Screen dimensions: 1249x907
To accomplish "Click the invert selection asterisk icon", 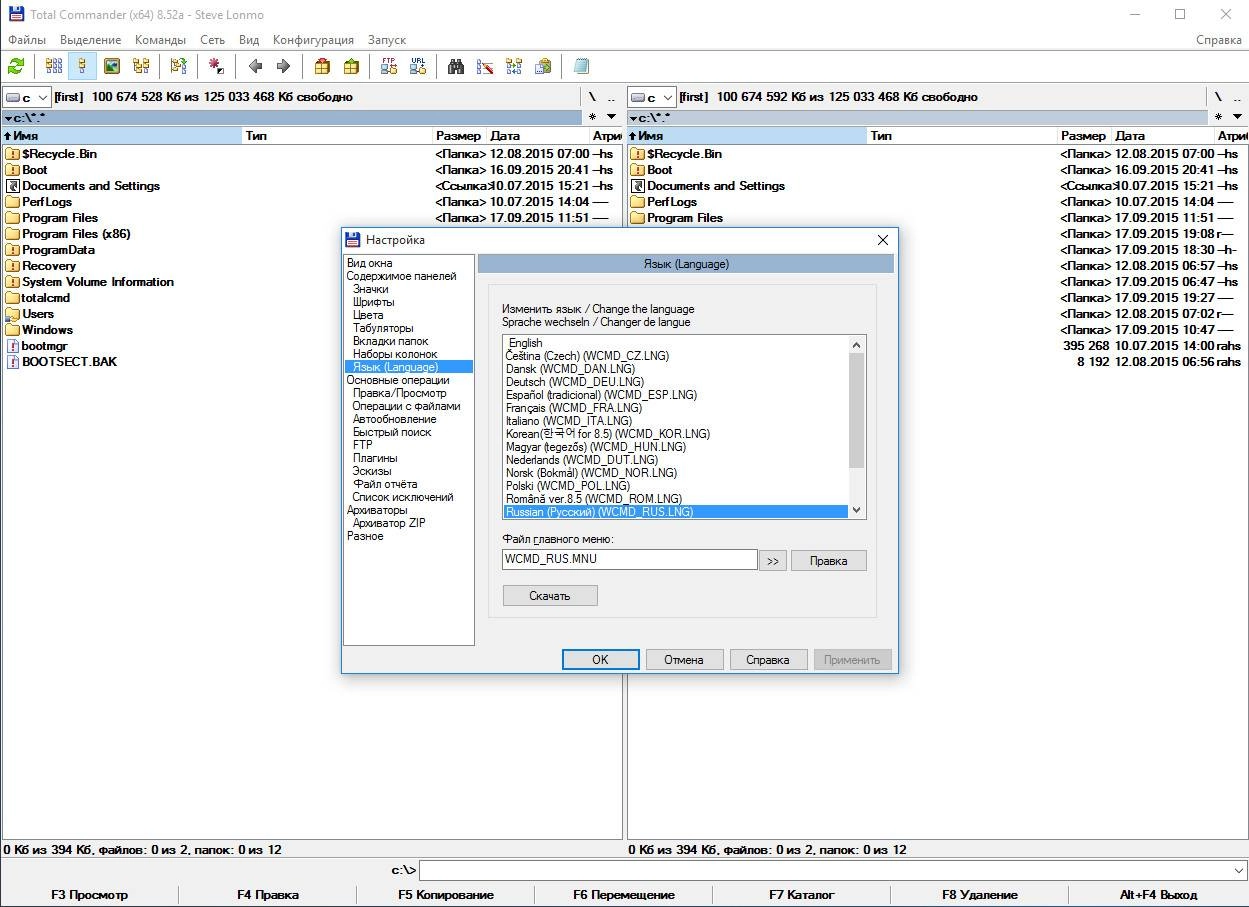I will coord(216,66).
